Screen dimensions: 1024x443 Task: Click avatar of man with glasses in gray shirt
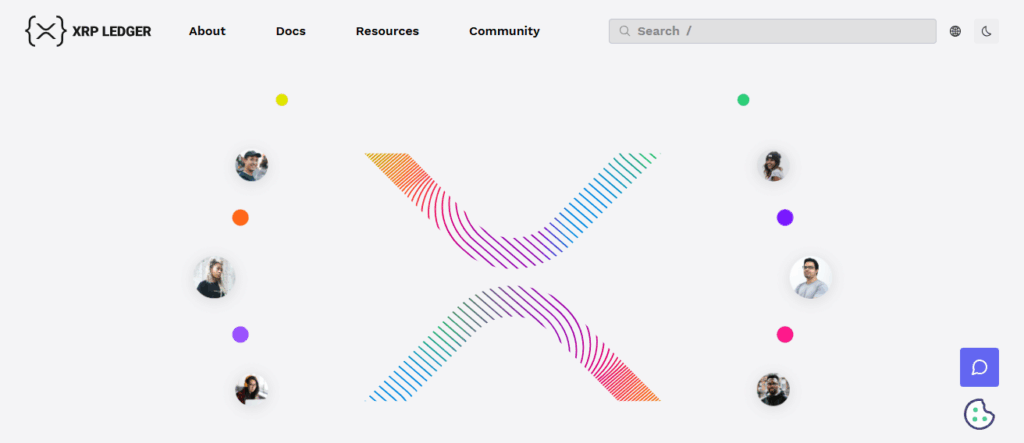810,277
